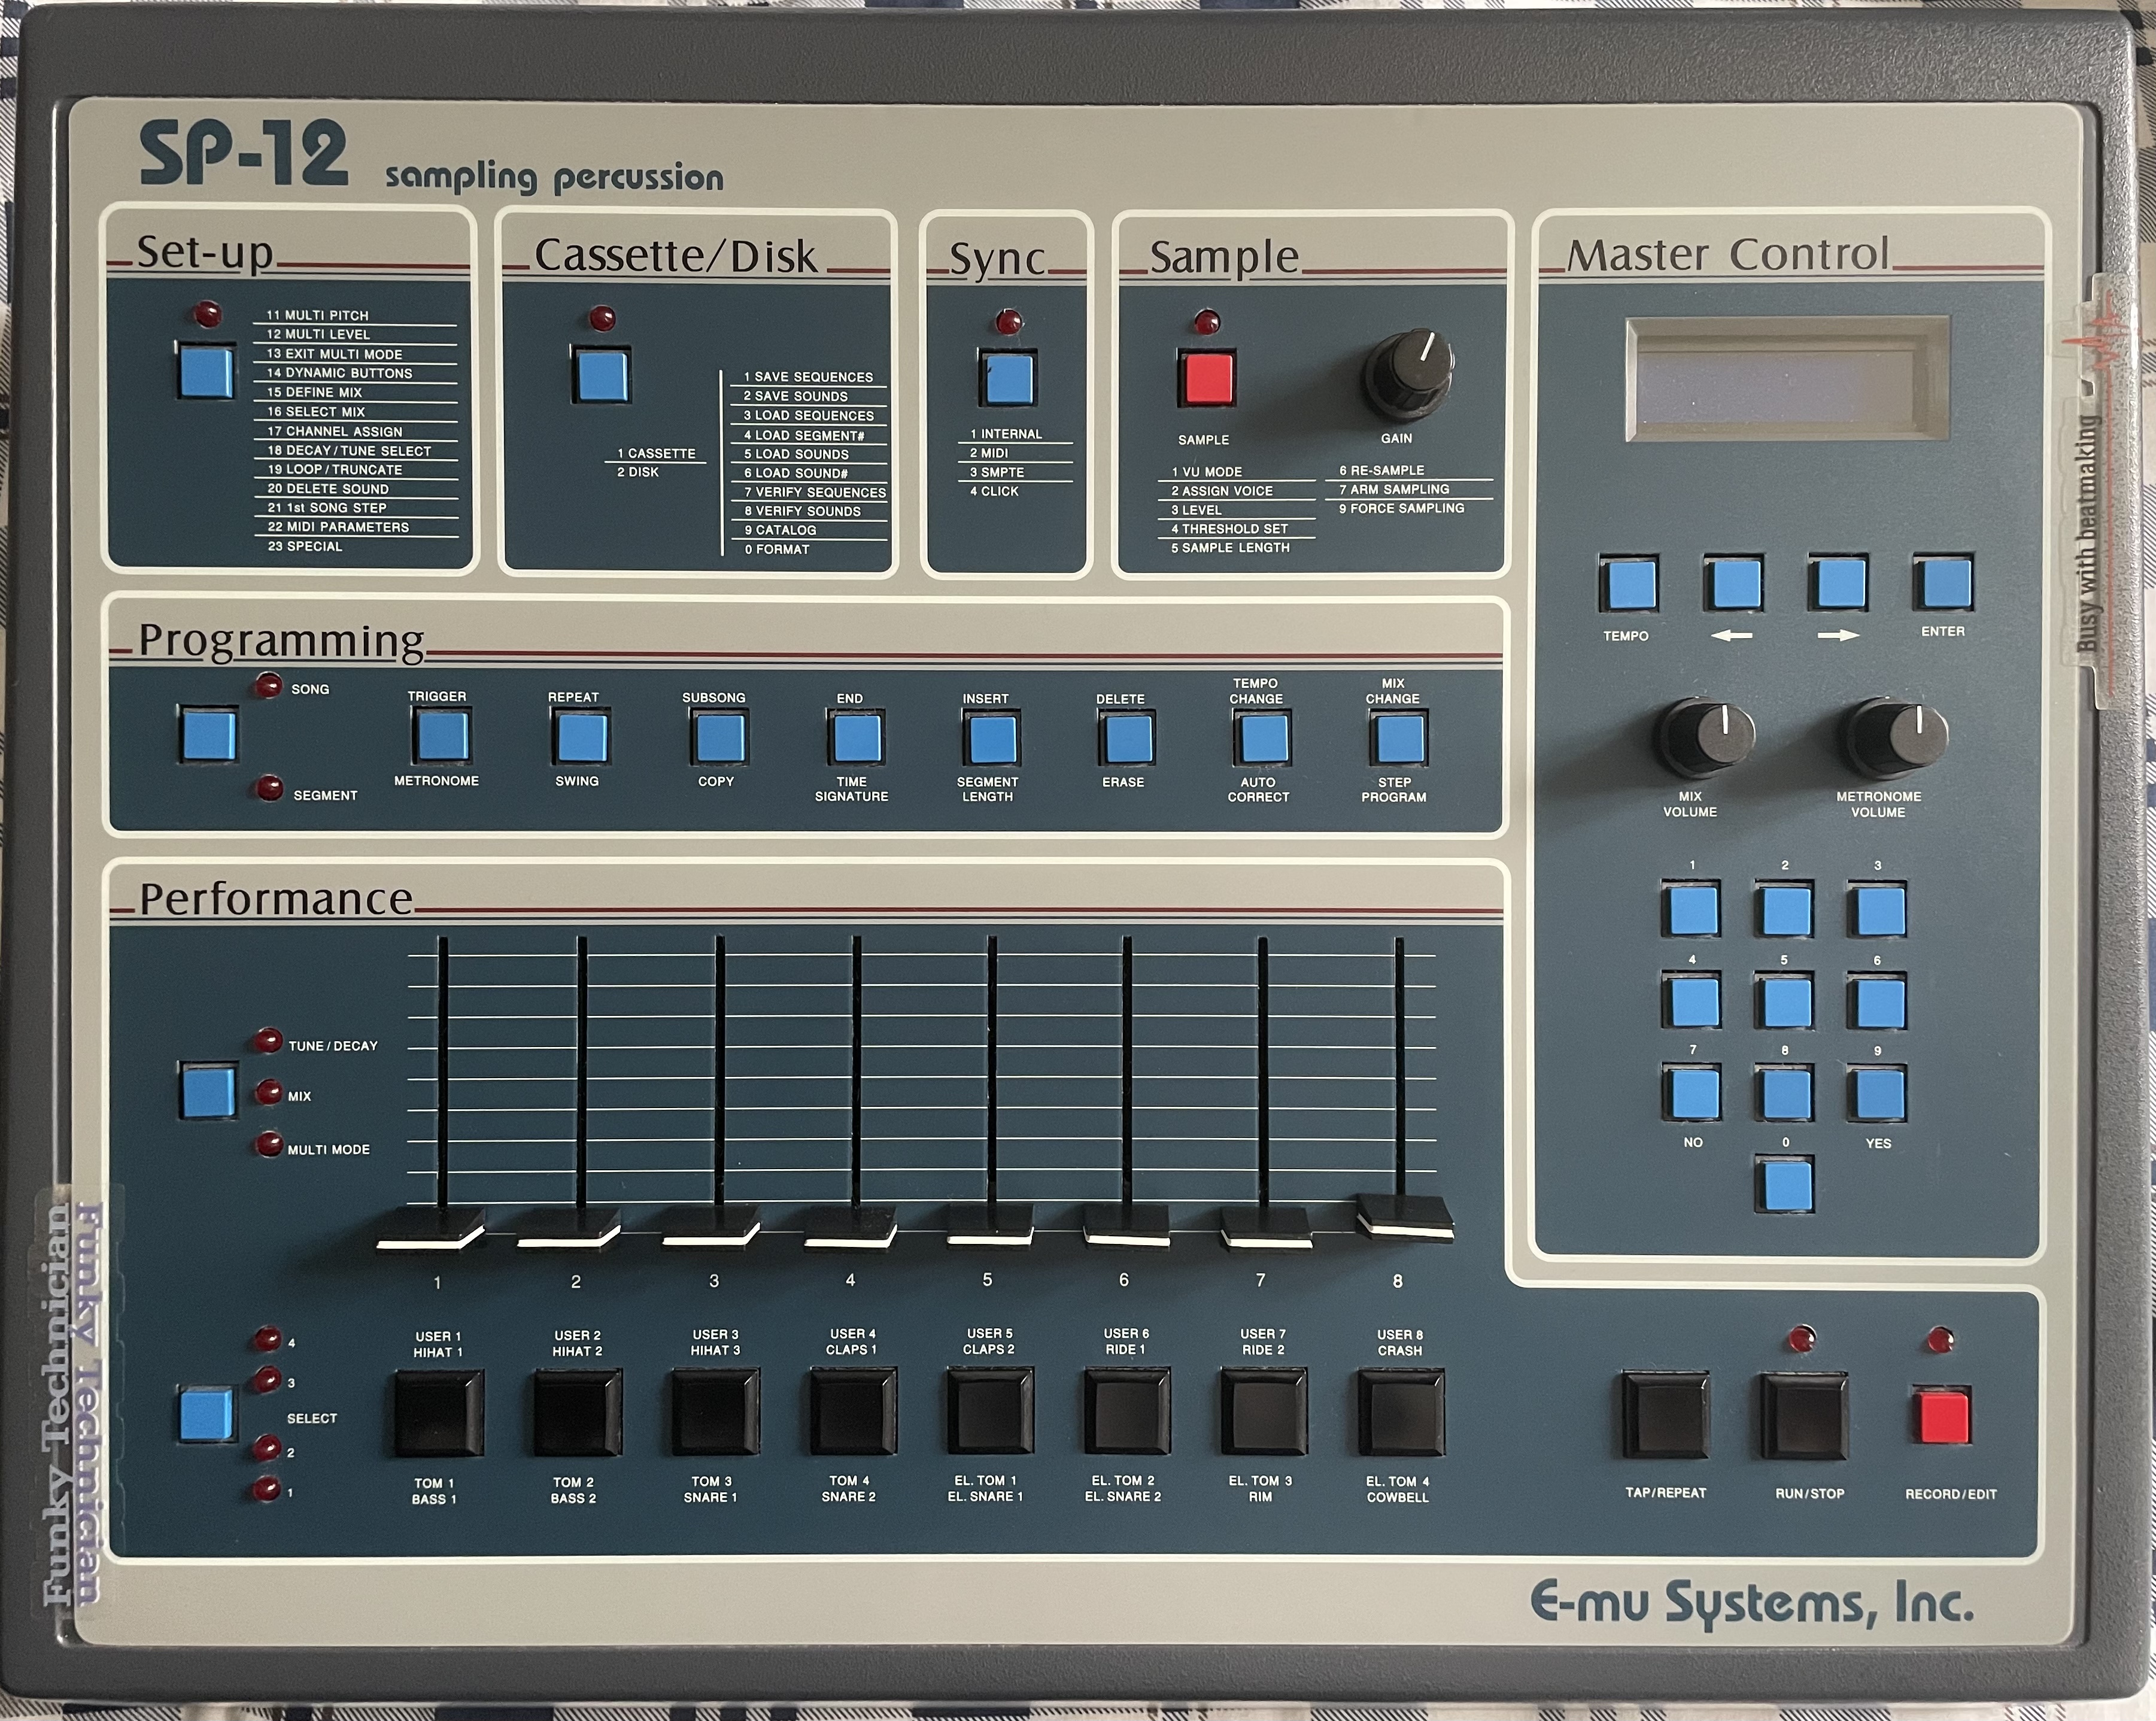The image size is (2156, 1721).
Task: Grab performance slider 7
Action: tap(1266, 1229)
